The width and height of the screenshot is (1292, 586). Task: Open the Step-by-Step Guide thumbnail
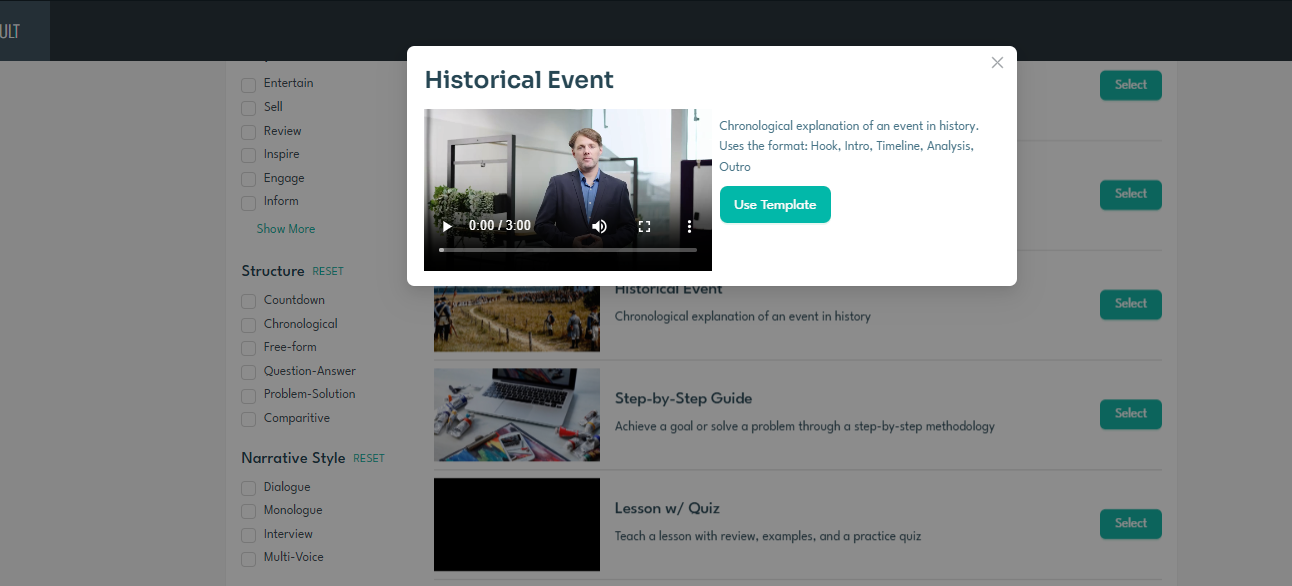517,415
